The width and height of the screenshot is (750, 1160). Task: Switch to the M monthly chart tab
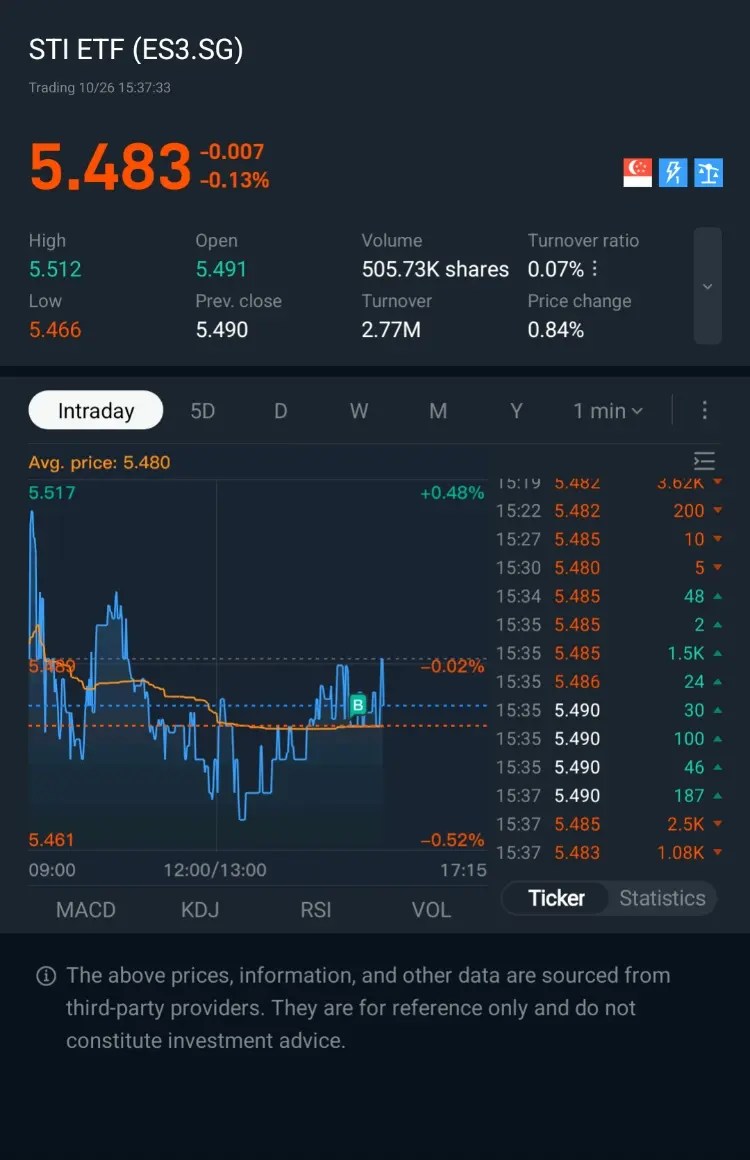pyautogui.click(x=438, y=411)
